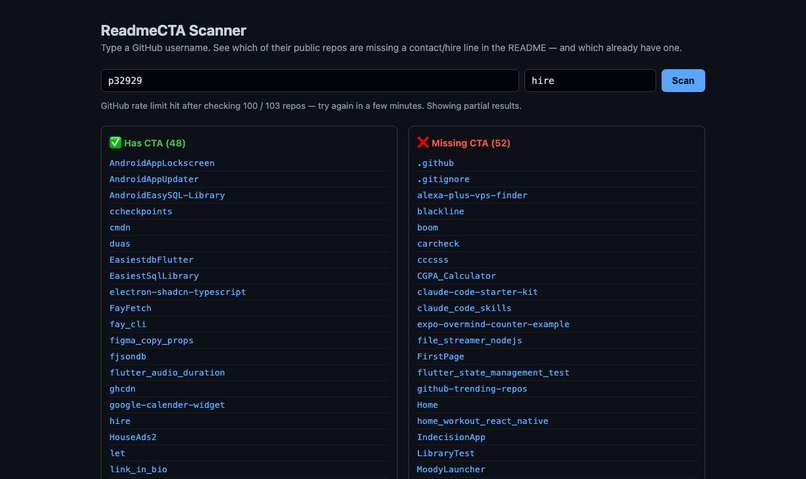806x479 pixels.
Task: Open the IndecisionApp repo link
Action: [451, 437]
